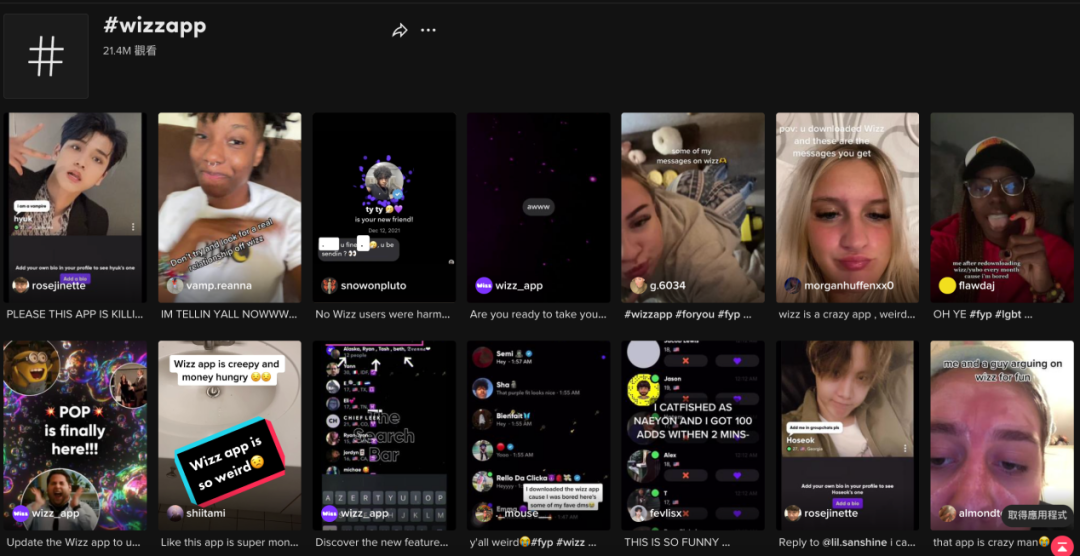Open 'Wizz app is creepy and money hungry' video
This screenshot has width=1080, height=556.
tap(229, 435)
